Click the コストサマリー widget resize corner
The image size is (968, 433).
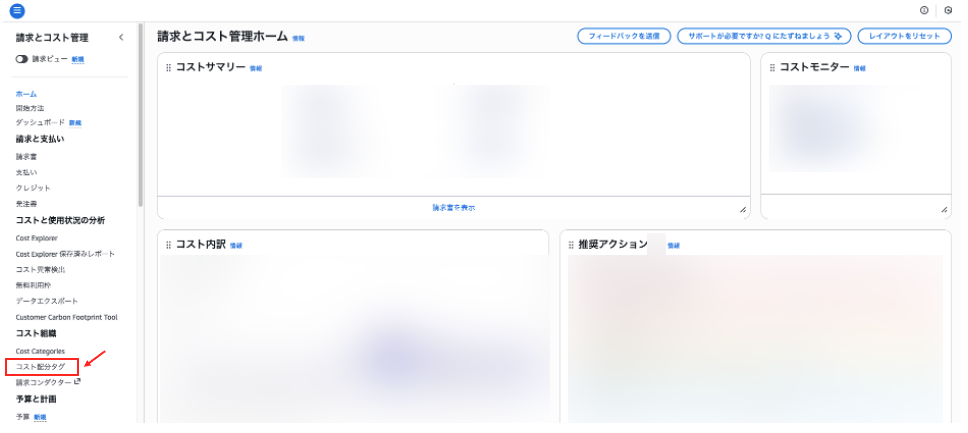pos(743,210)
